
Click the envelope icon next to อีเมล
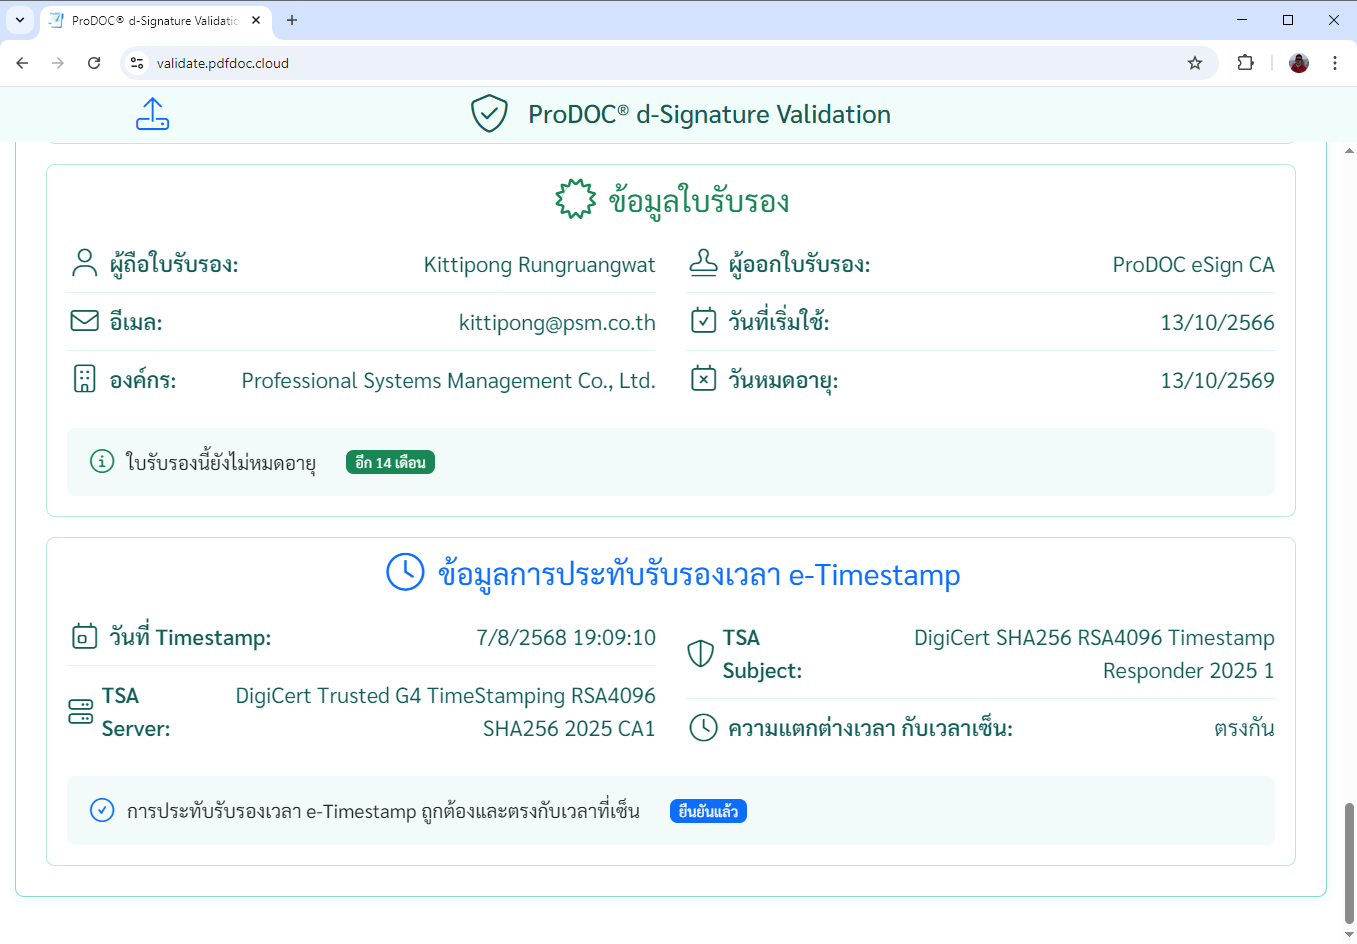coord(85,321)
